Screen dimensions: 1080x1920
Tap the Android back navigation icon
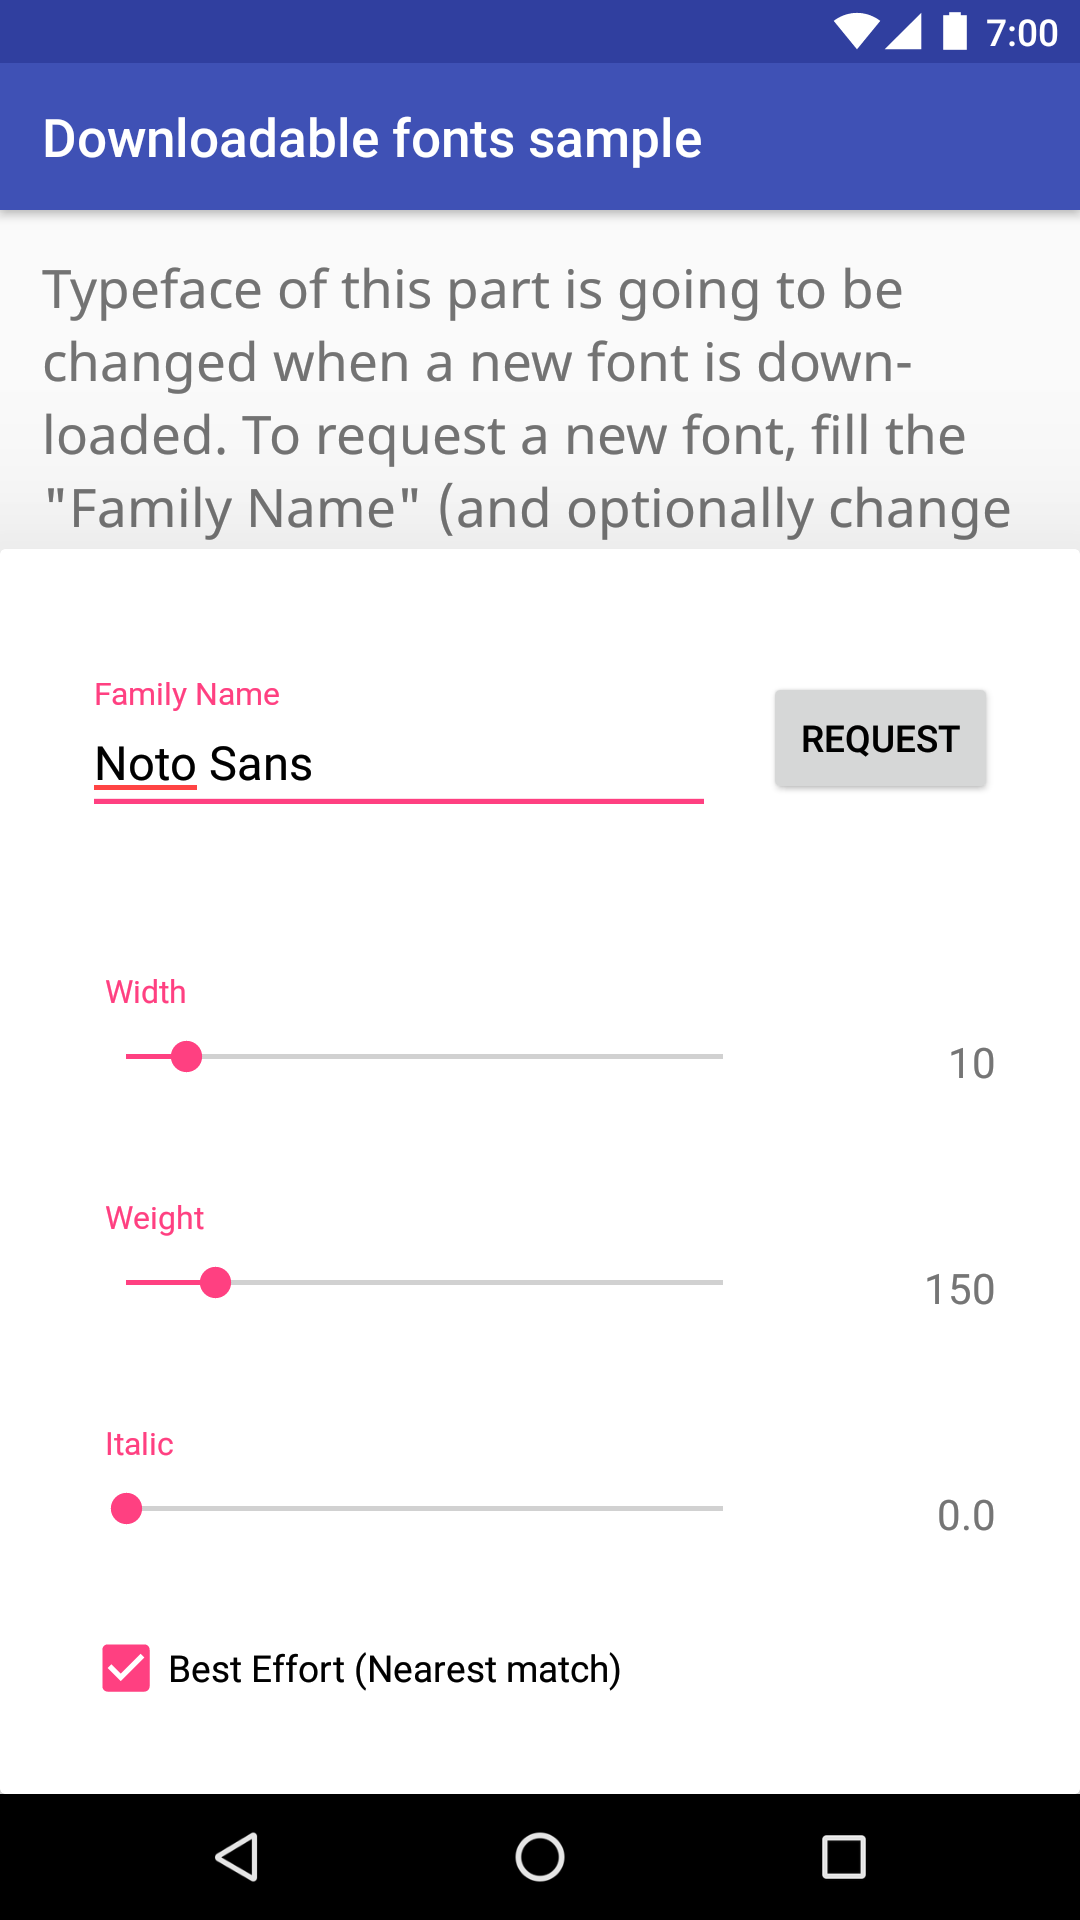pyautogui.click(x=238, y=1857)
